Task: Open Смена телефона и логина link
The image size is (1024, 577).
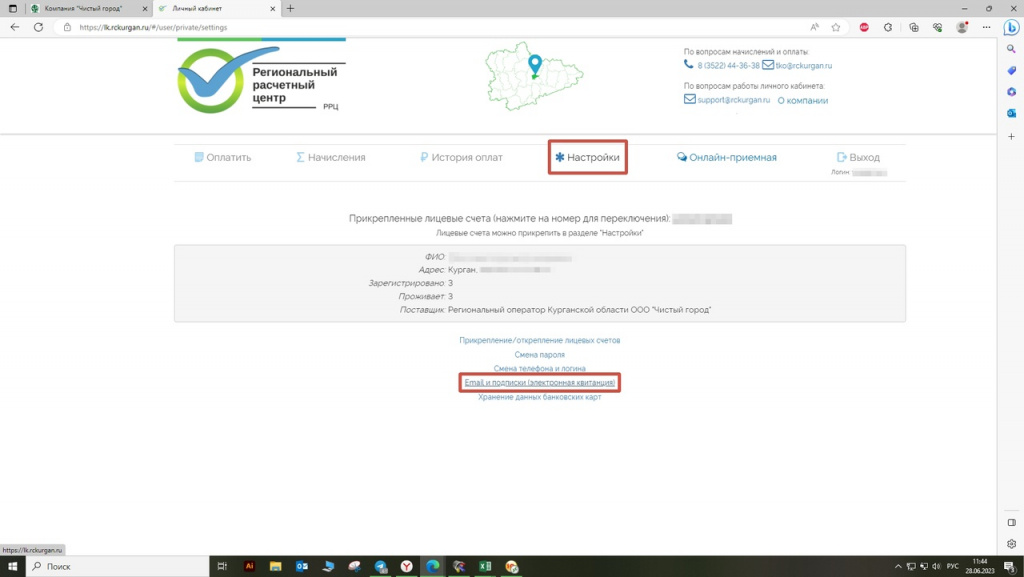Action: coord(539,368)
